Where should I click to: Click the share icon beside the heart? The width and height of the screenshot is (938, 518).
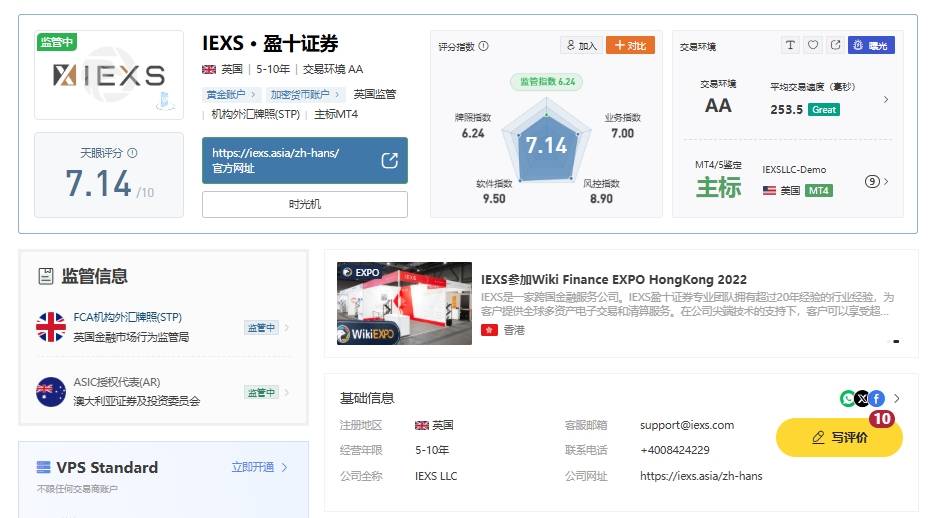click(x=835, y=45)
